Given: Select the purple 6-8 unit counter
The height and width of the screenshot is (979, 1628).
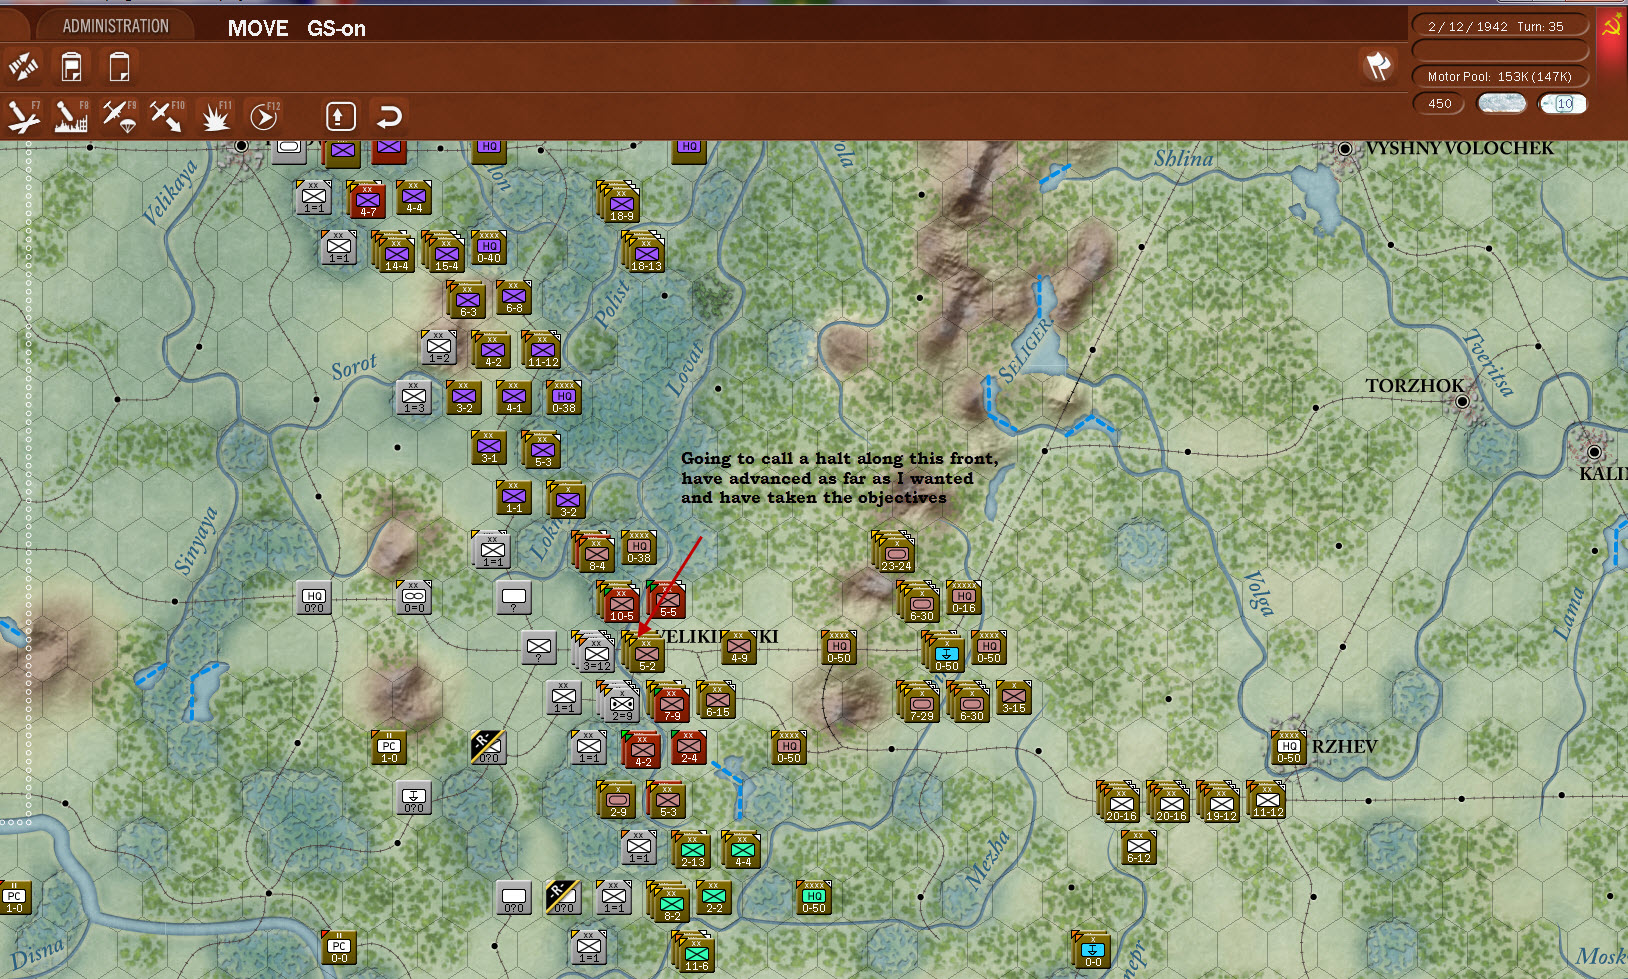Looking at the screenshot, I should tap(514, 298).
